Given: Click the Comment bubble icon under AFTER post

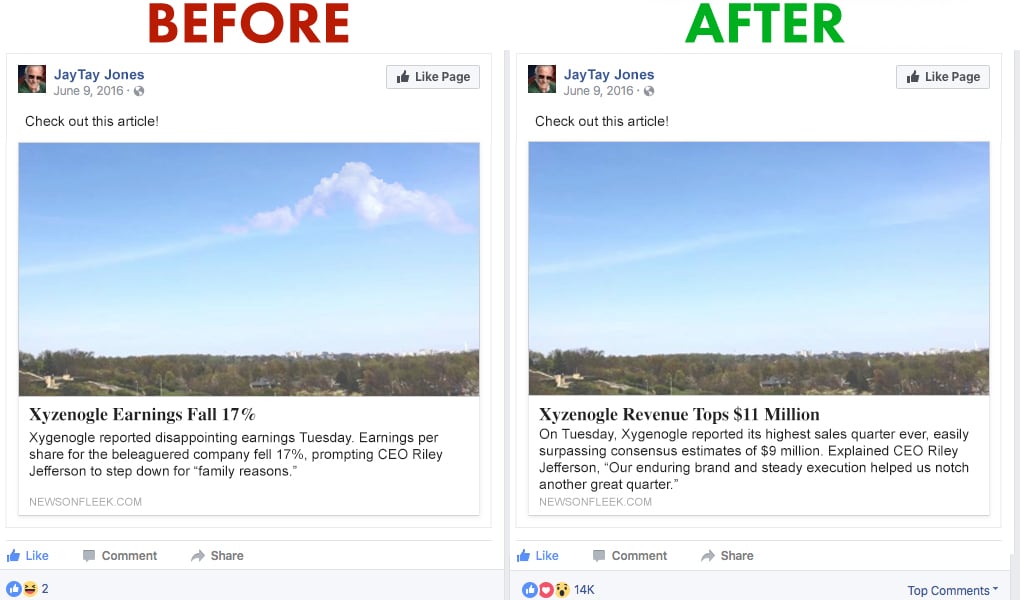Looking at the screenshot, I should (599, 555).
